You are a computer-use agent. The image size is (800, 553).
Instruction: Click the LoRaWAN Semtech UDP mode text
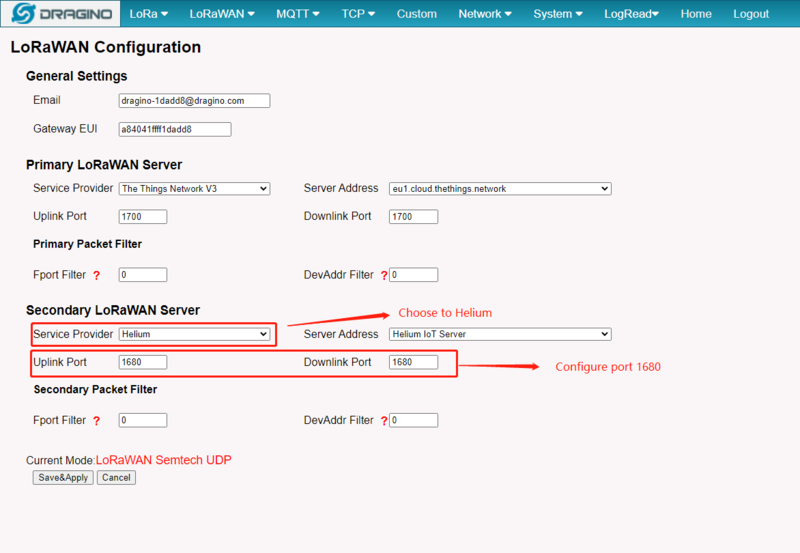[x=164, y=460]
